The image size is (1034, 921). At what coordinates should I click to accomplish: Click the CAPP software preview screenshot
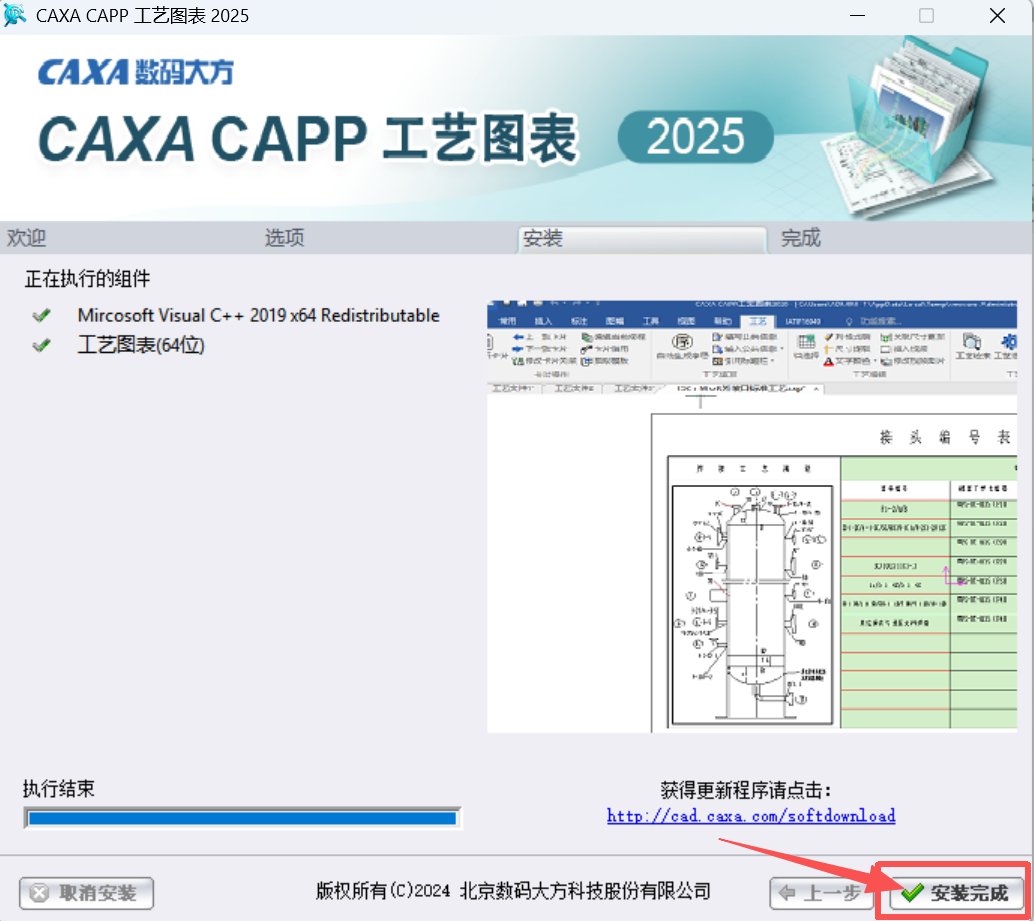(x=752, y=516)
